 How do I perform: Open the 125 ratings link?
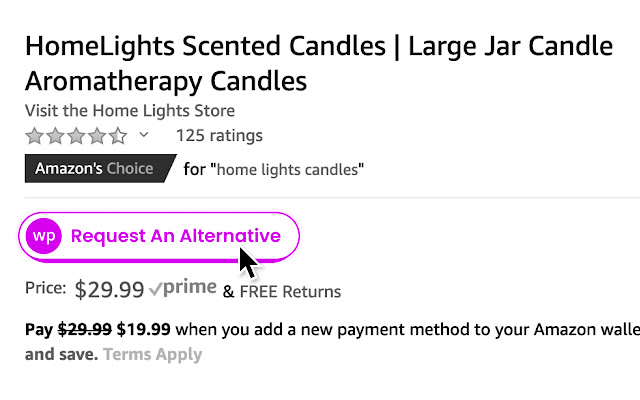pos(219,135)
